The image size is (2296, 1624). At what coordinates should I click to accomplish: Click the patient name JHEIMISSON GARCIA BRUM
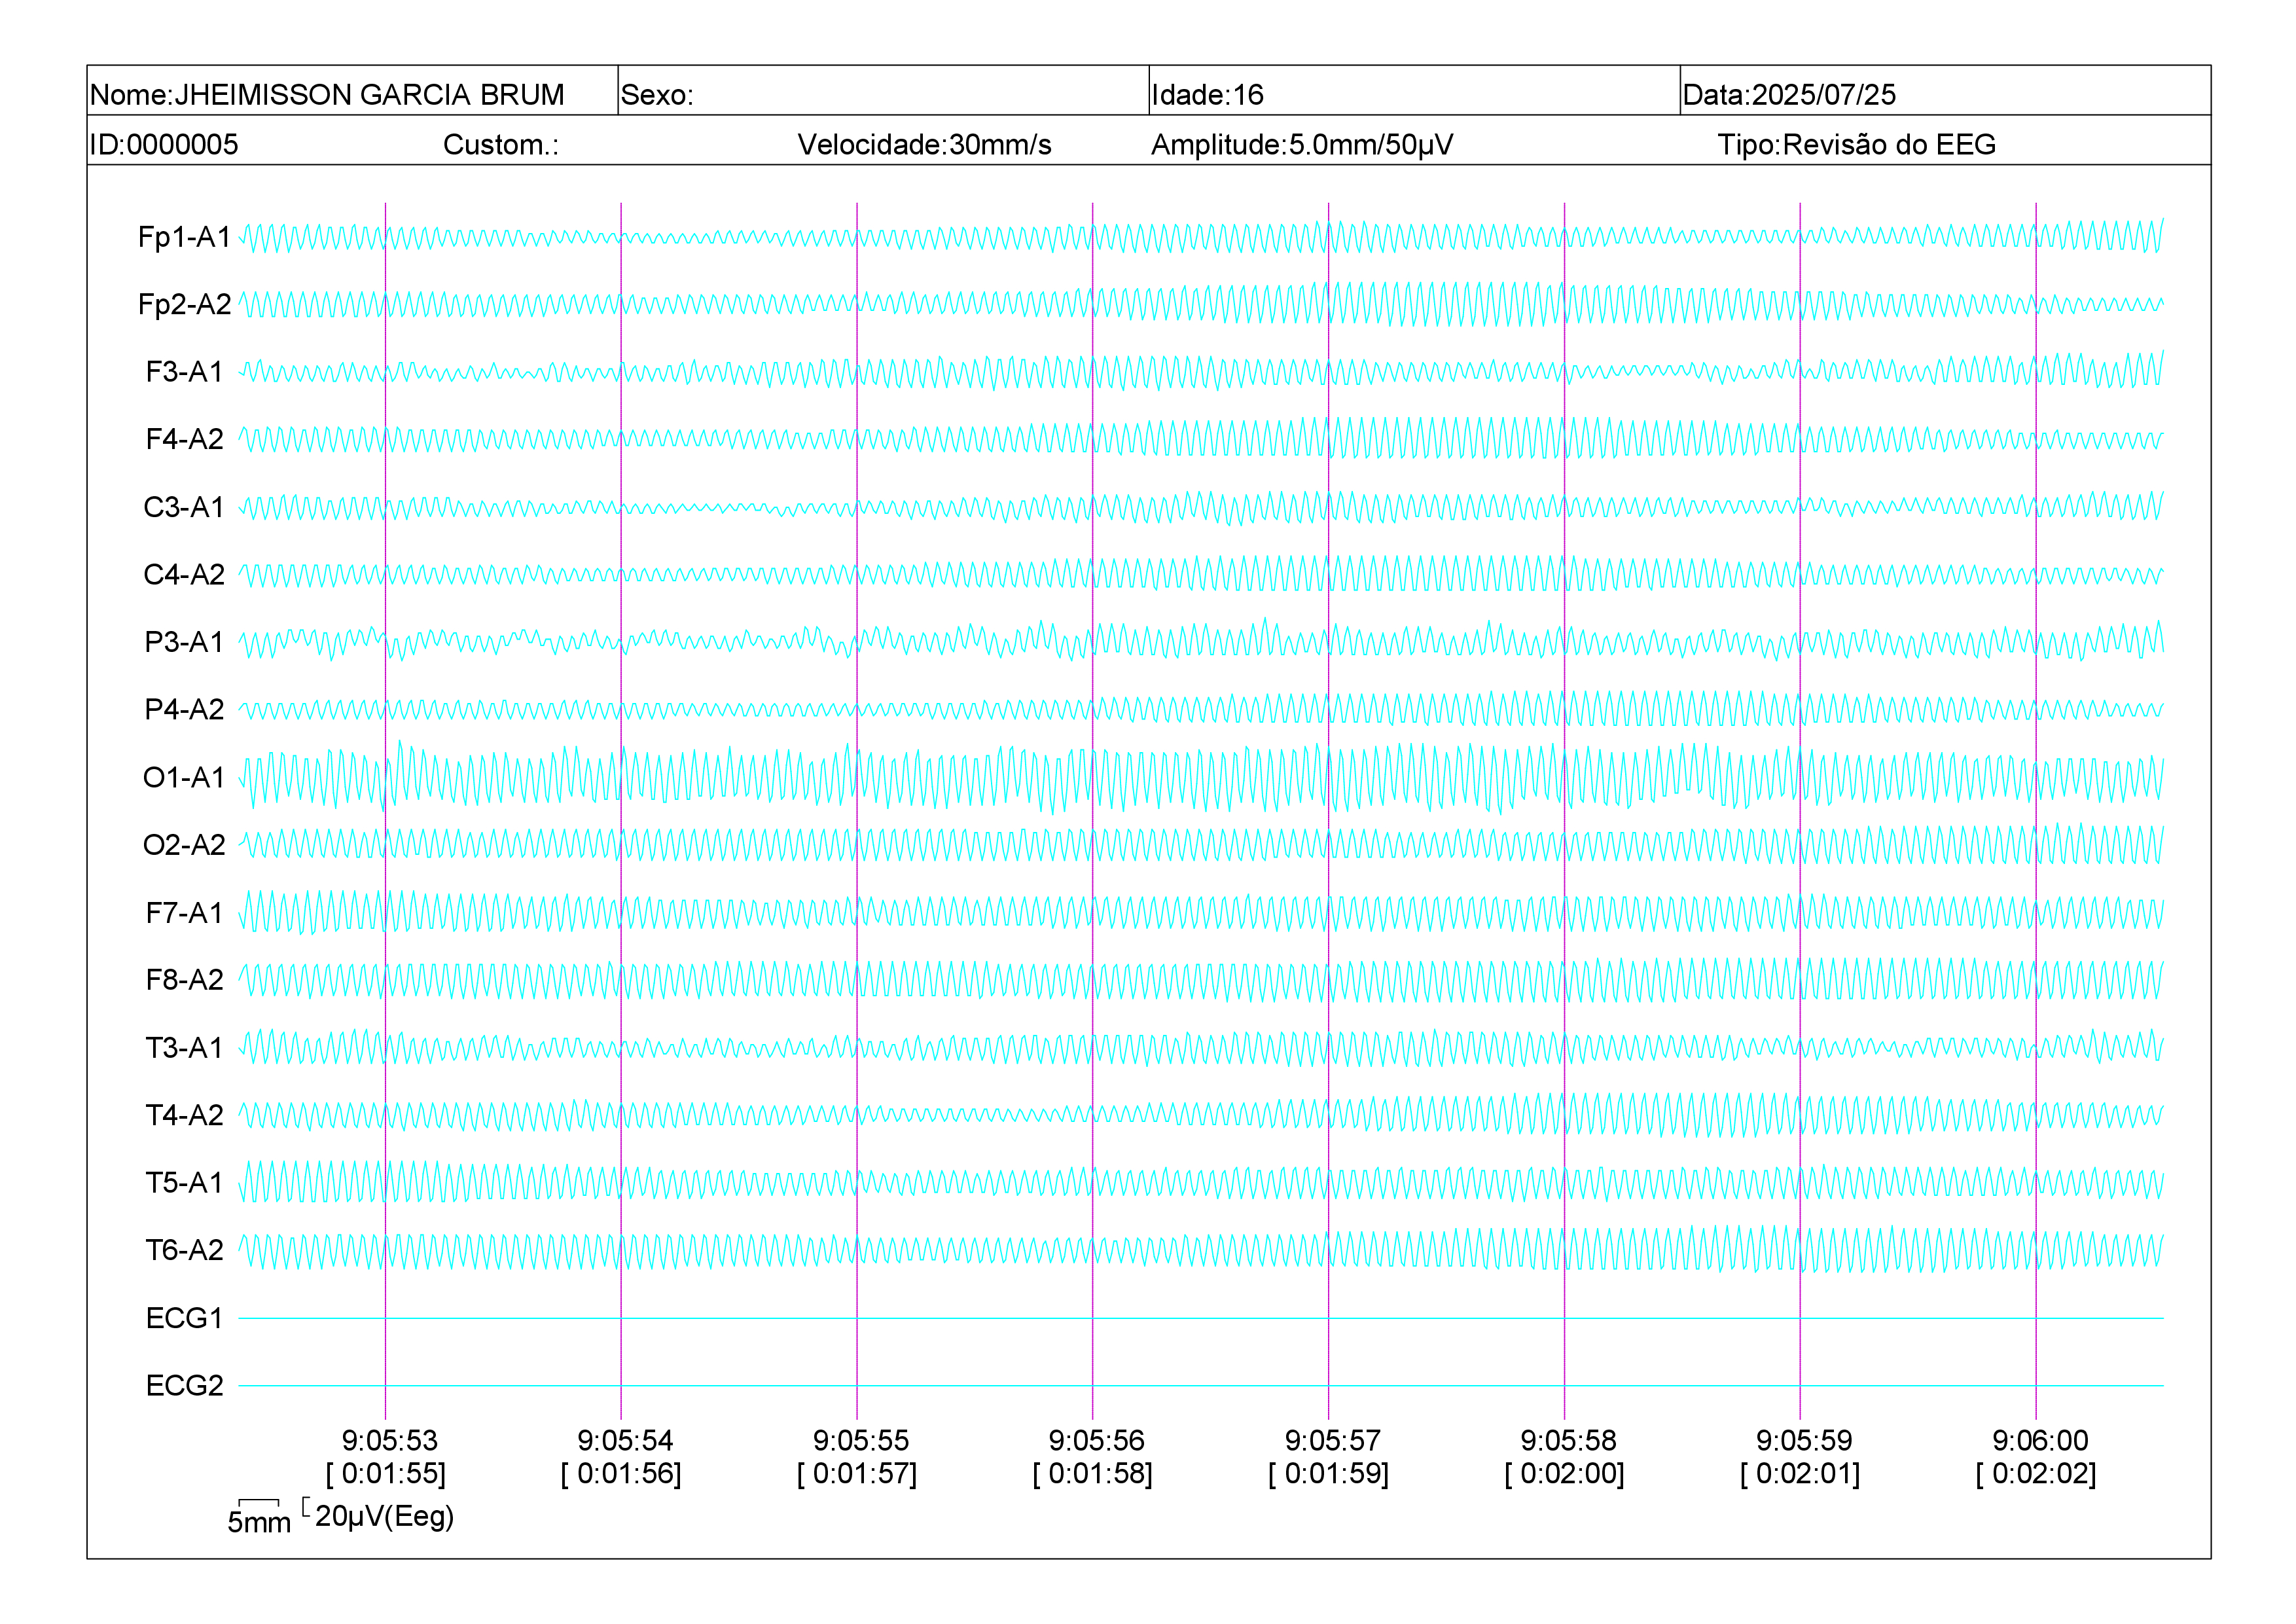[369, 95]
